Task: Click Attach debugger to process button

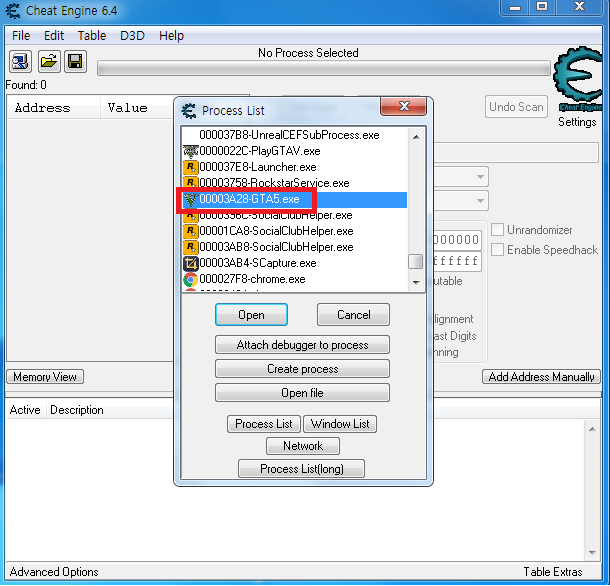Action: click(302, 345)
